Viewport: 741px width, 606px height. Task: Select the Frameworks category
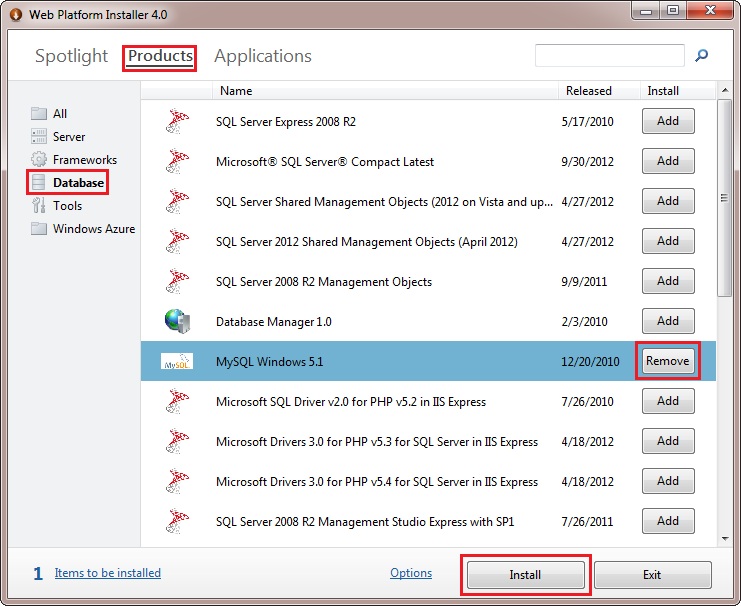pyautogui.click(x=85, y=160)
